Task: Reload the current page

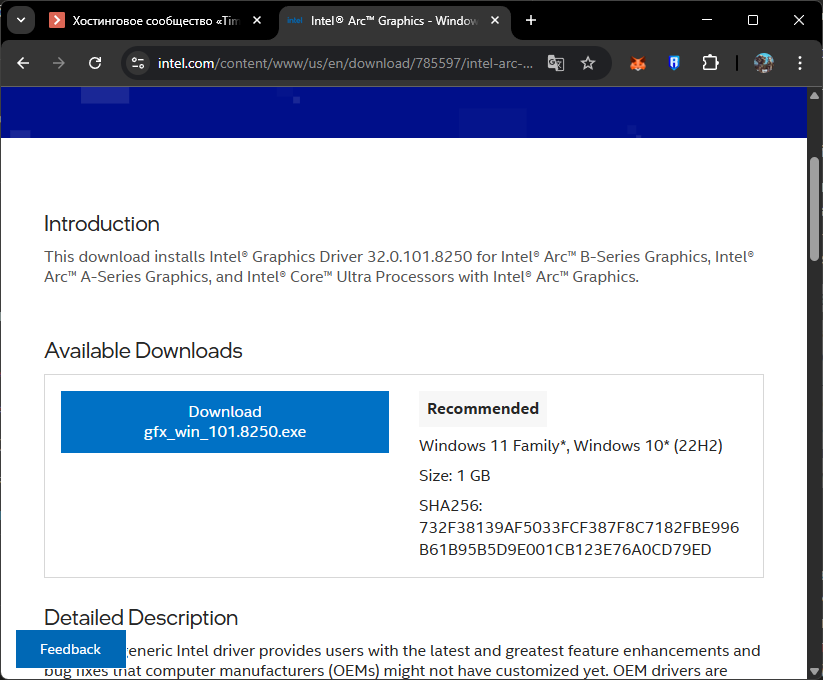Action: pyautogui.click(x=95, y=62)
